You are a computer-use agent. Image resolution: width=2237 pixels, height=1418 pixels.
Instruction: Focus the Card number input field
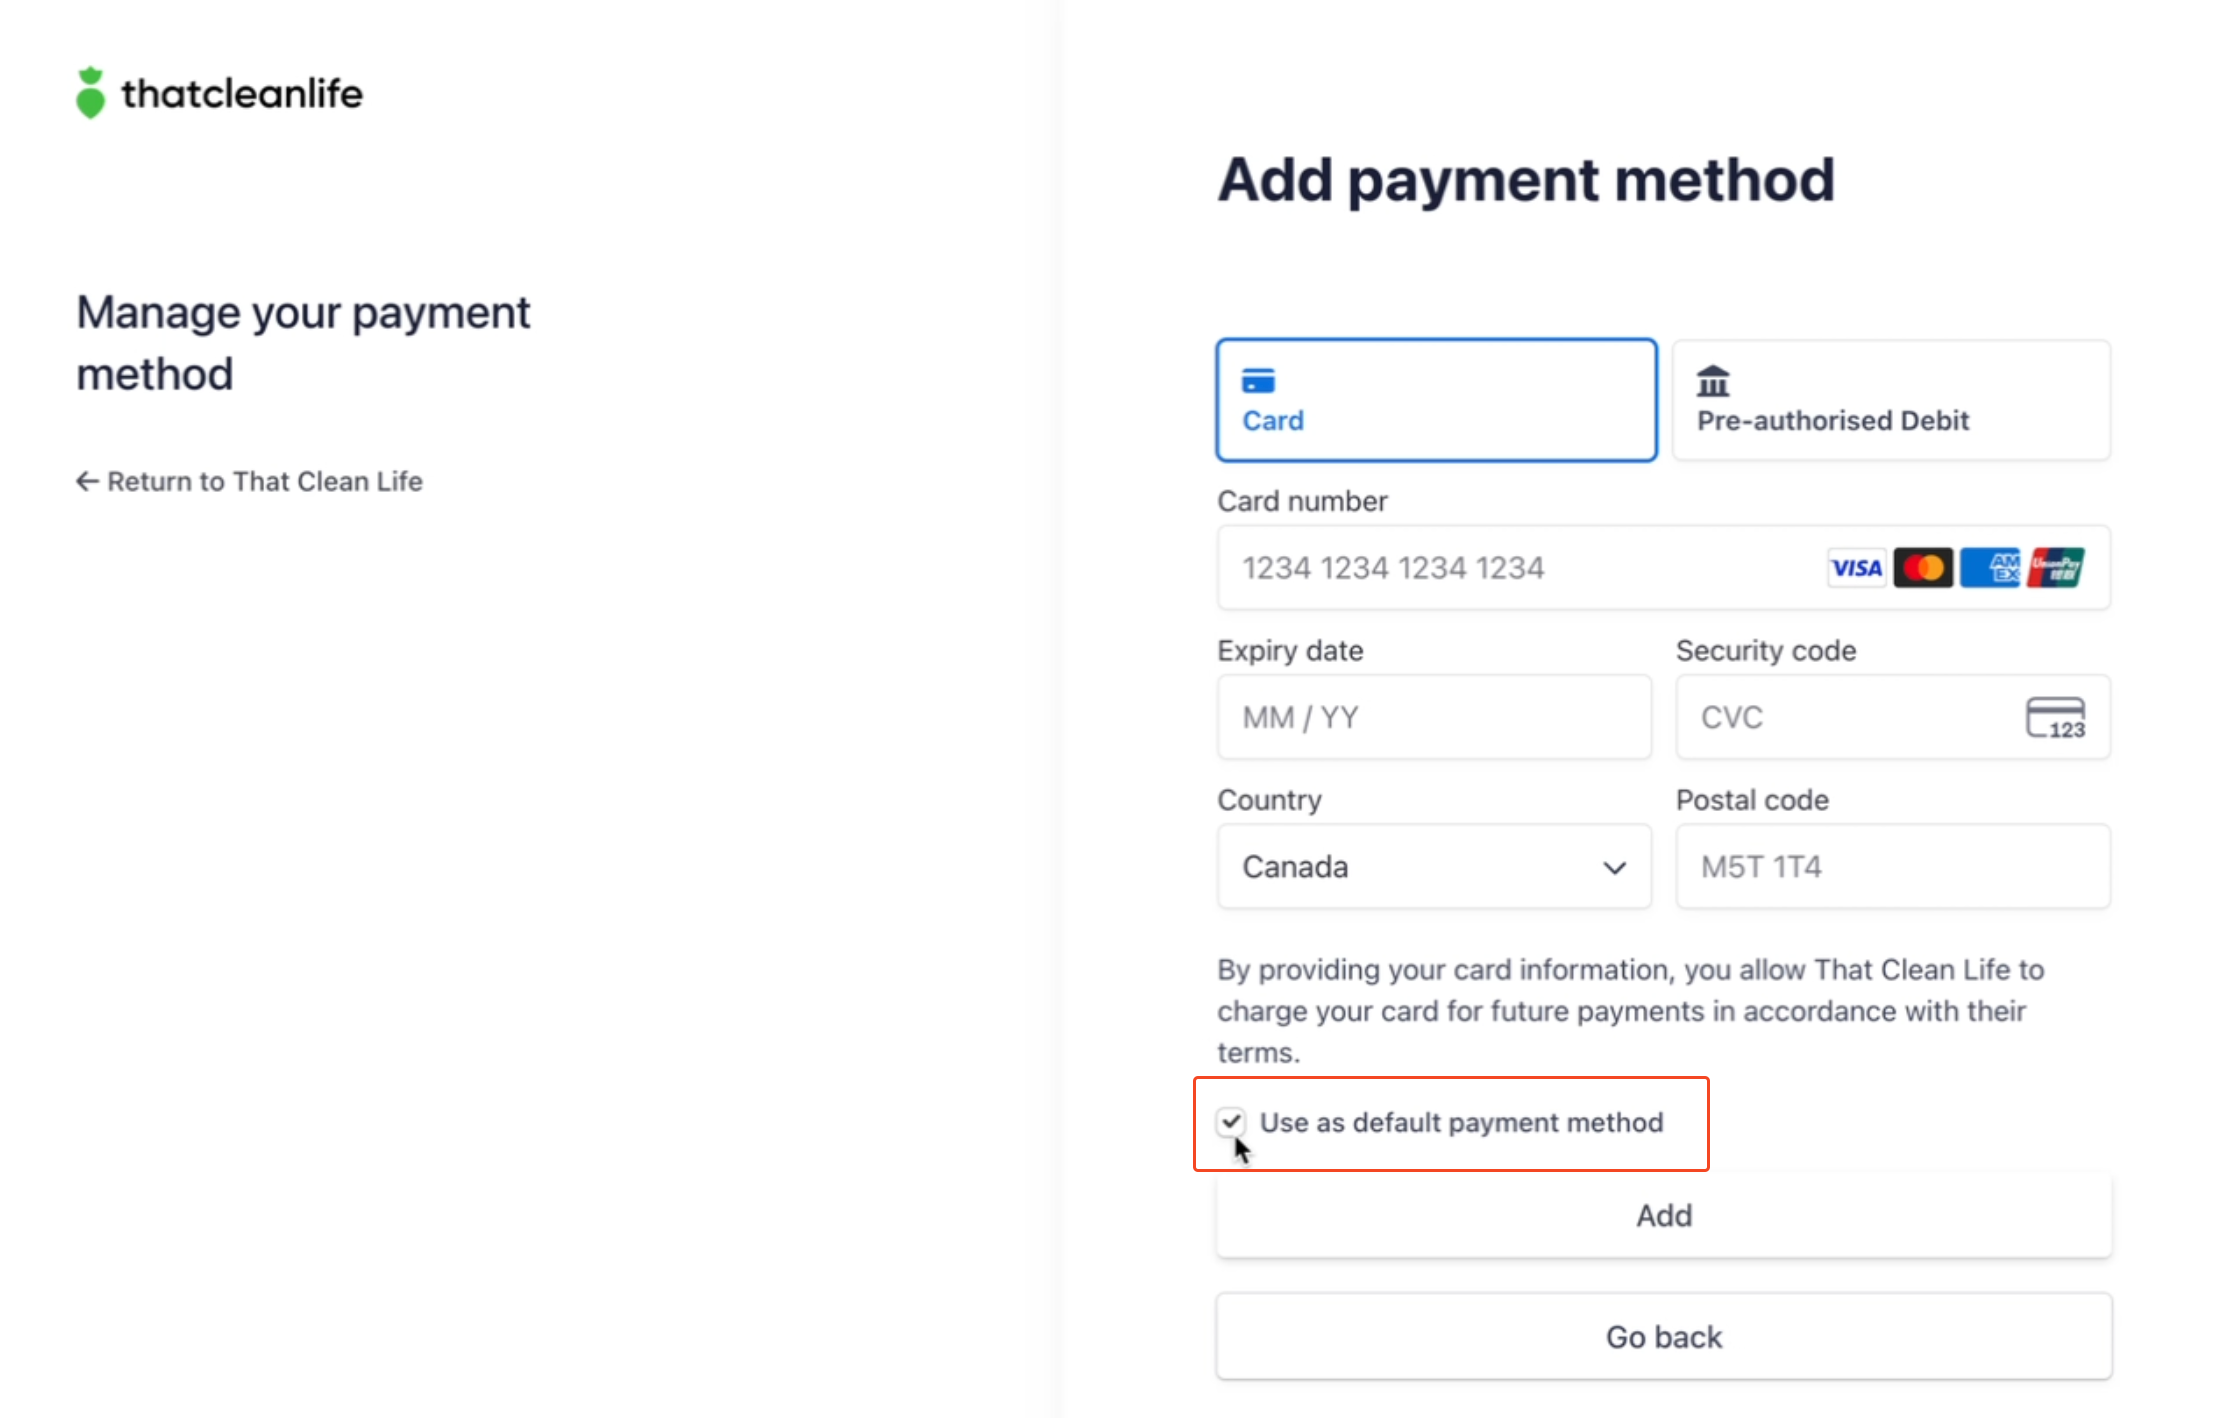click(1664, 567)
